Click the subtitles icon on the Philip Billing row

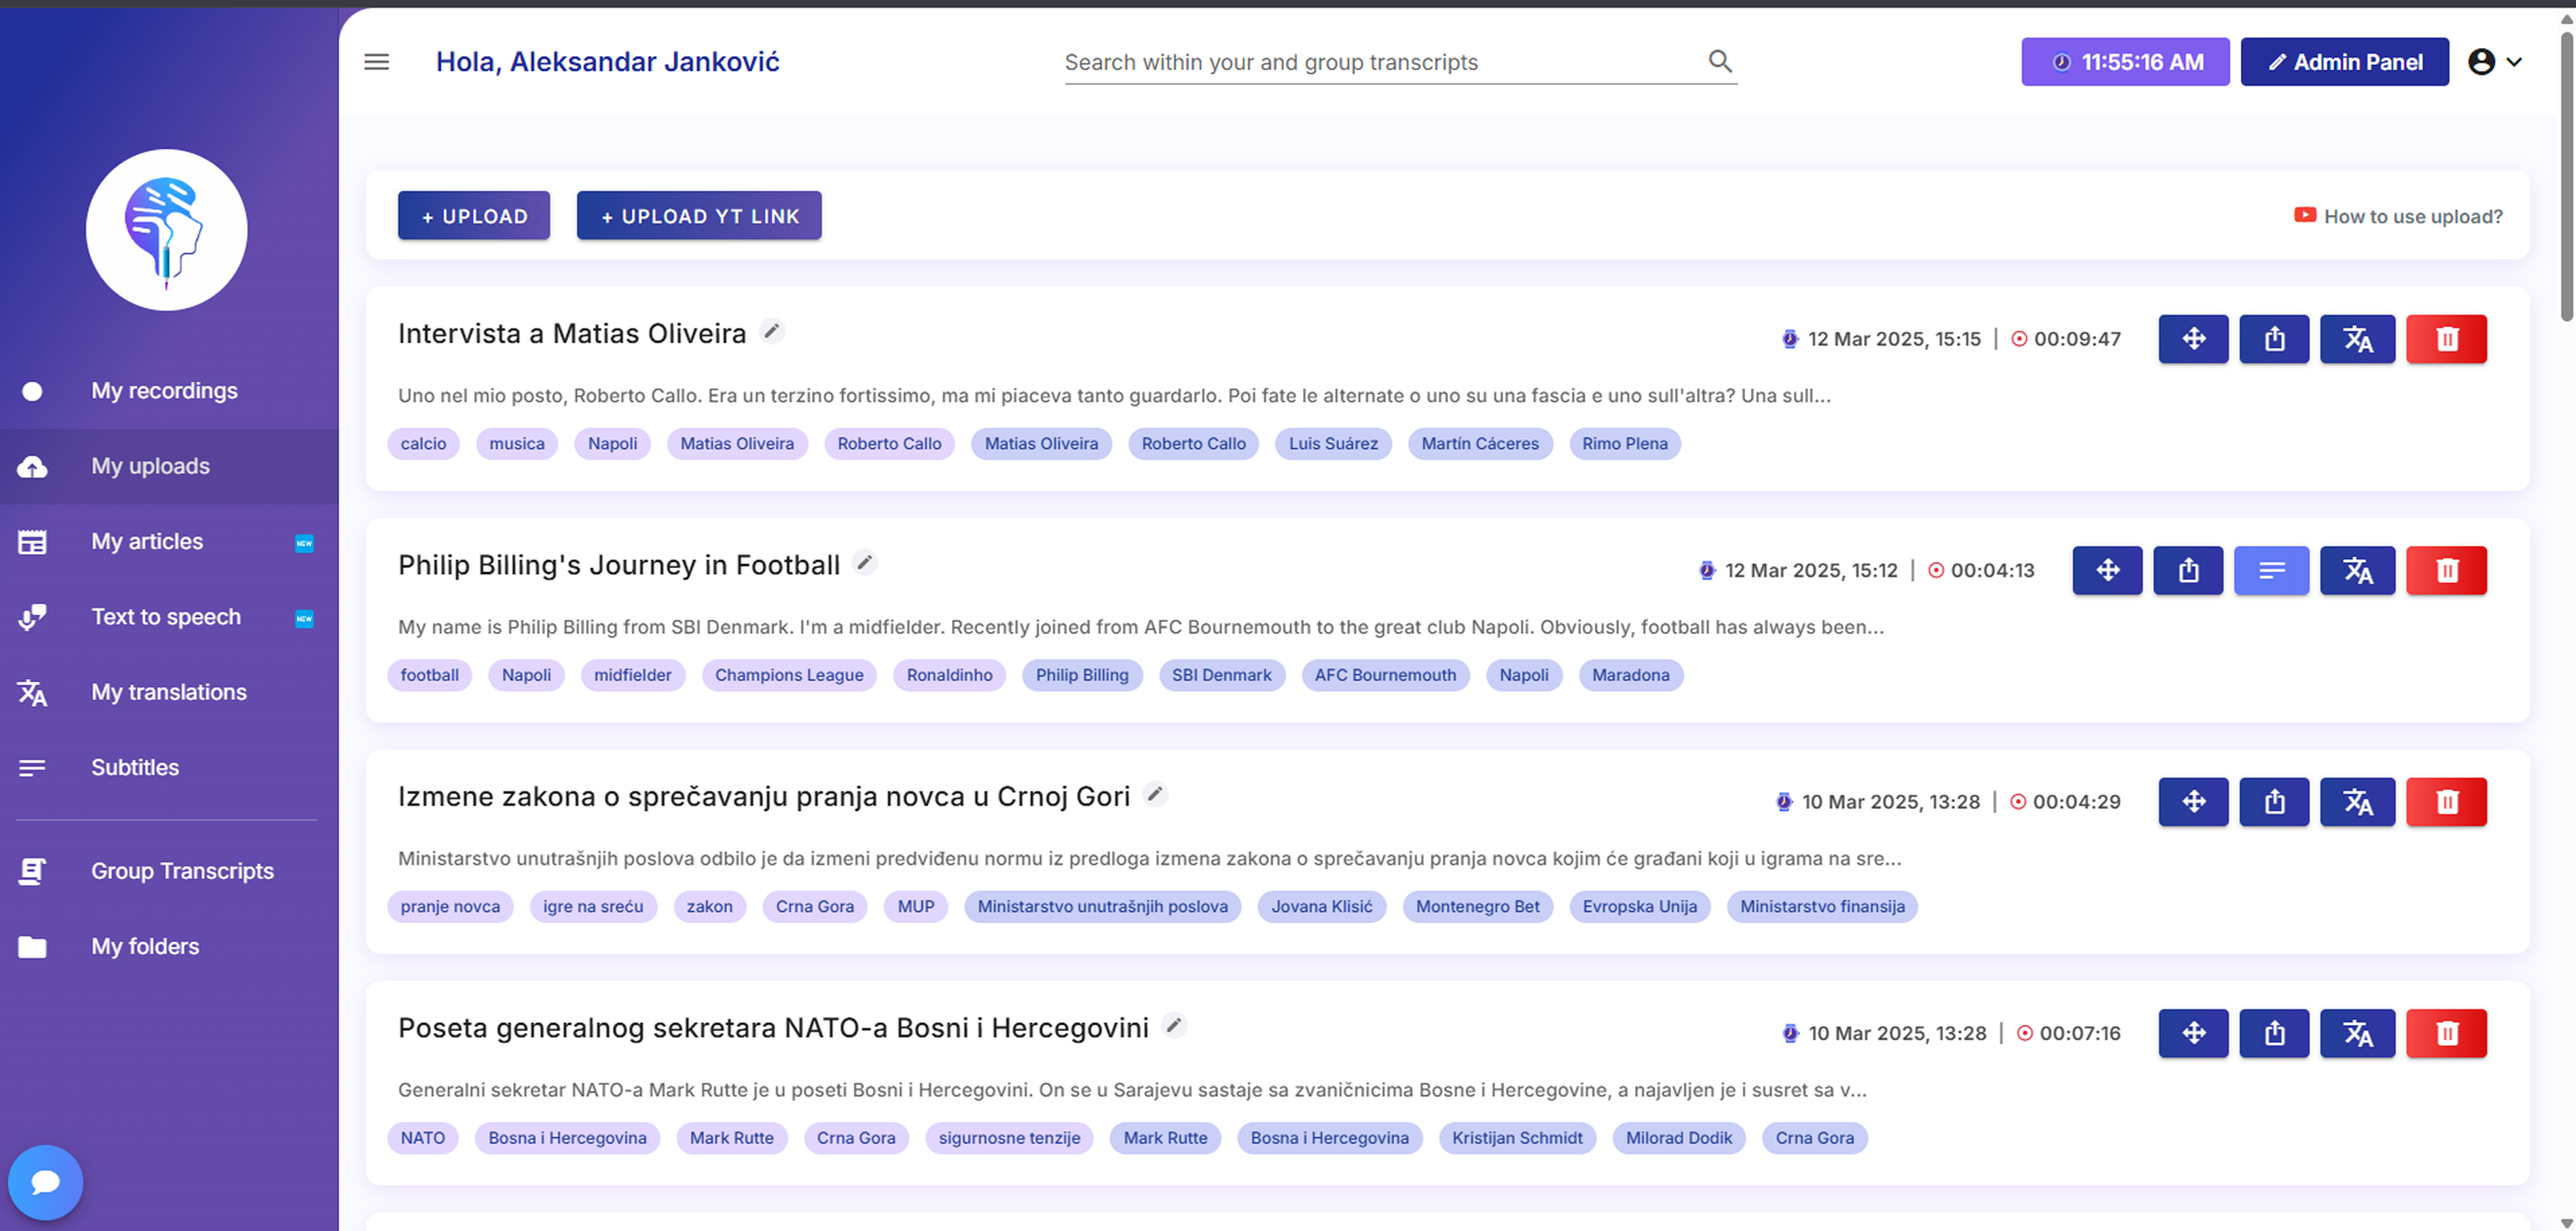coord(2270,571)
